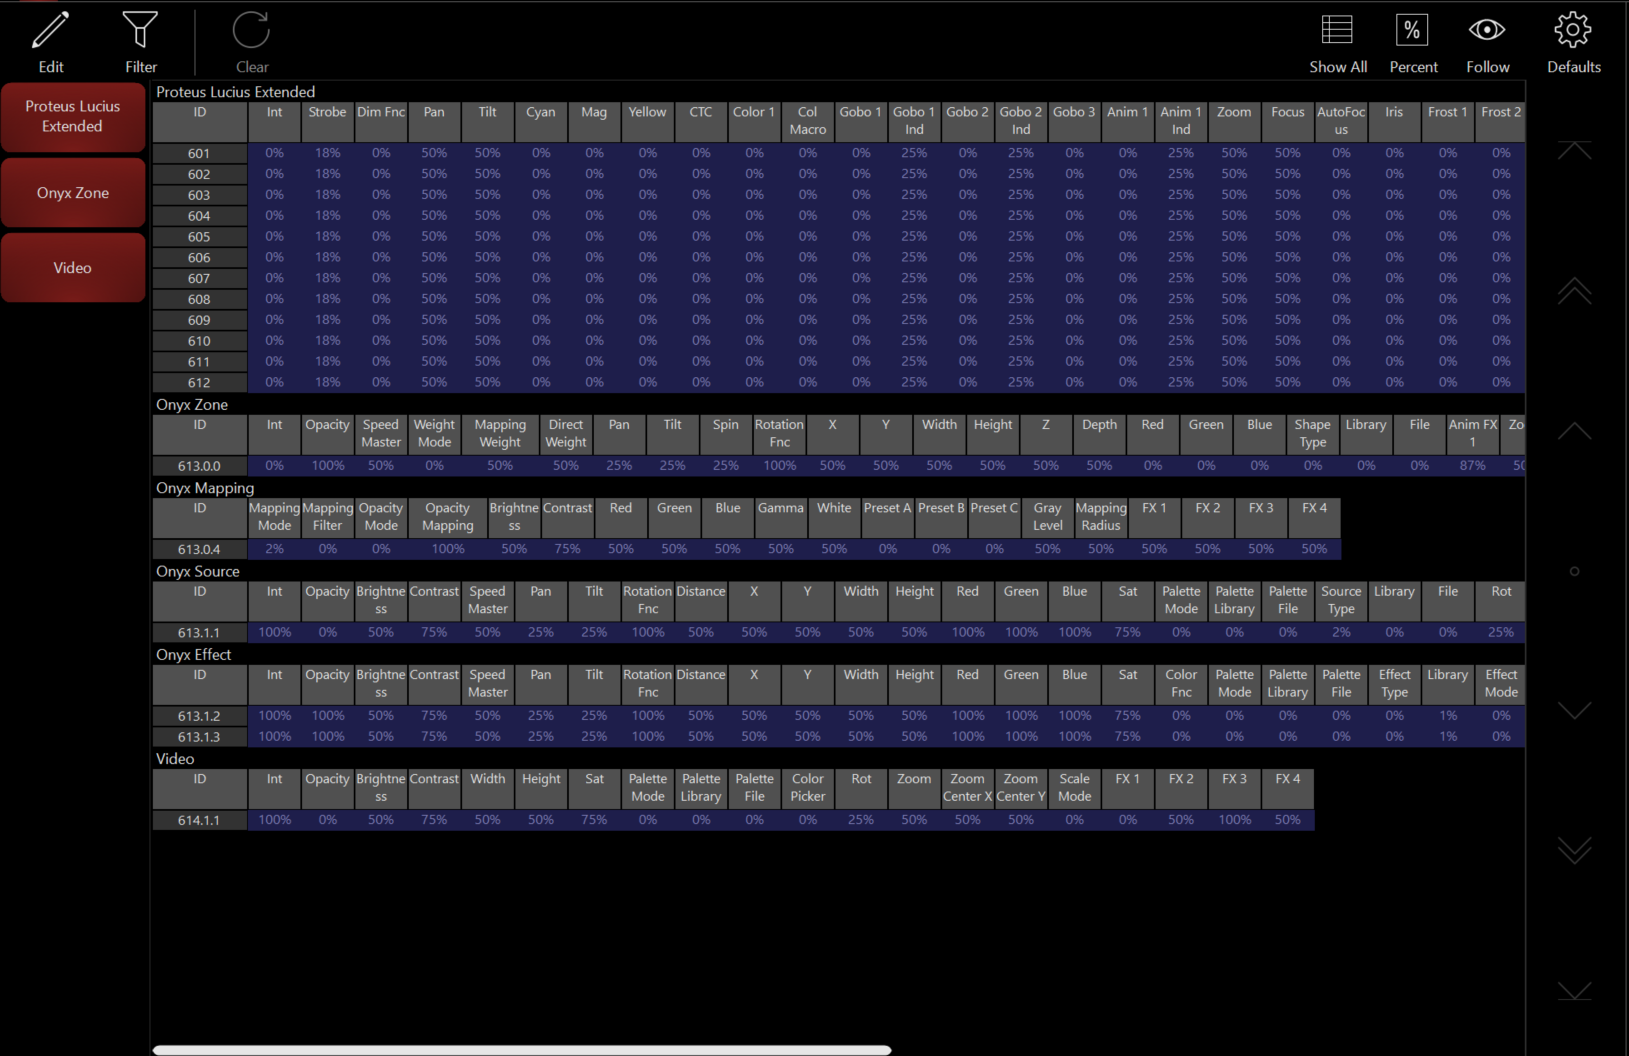Open Defaults gear icon
This screenshot has height=1056, width=1629.
(1573, 30)
